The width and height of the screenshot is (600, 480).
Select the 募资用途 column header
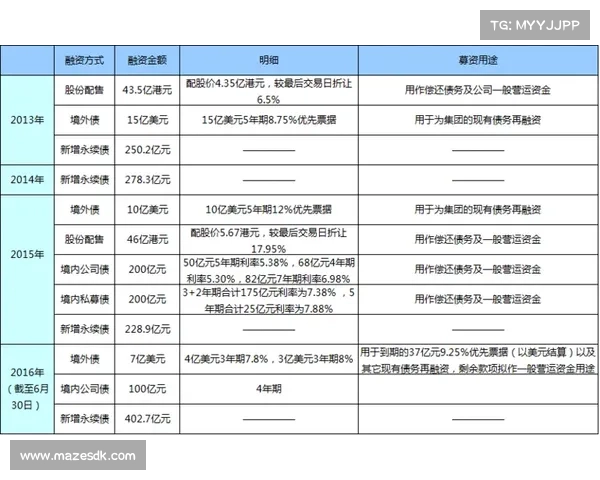pos(478,60)
